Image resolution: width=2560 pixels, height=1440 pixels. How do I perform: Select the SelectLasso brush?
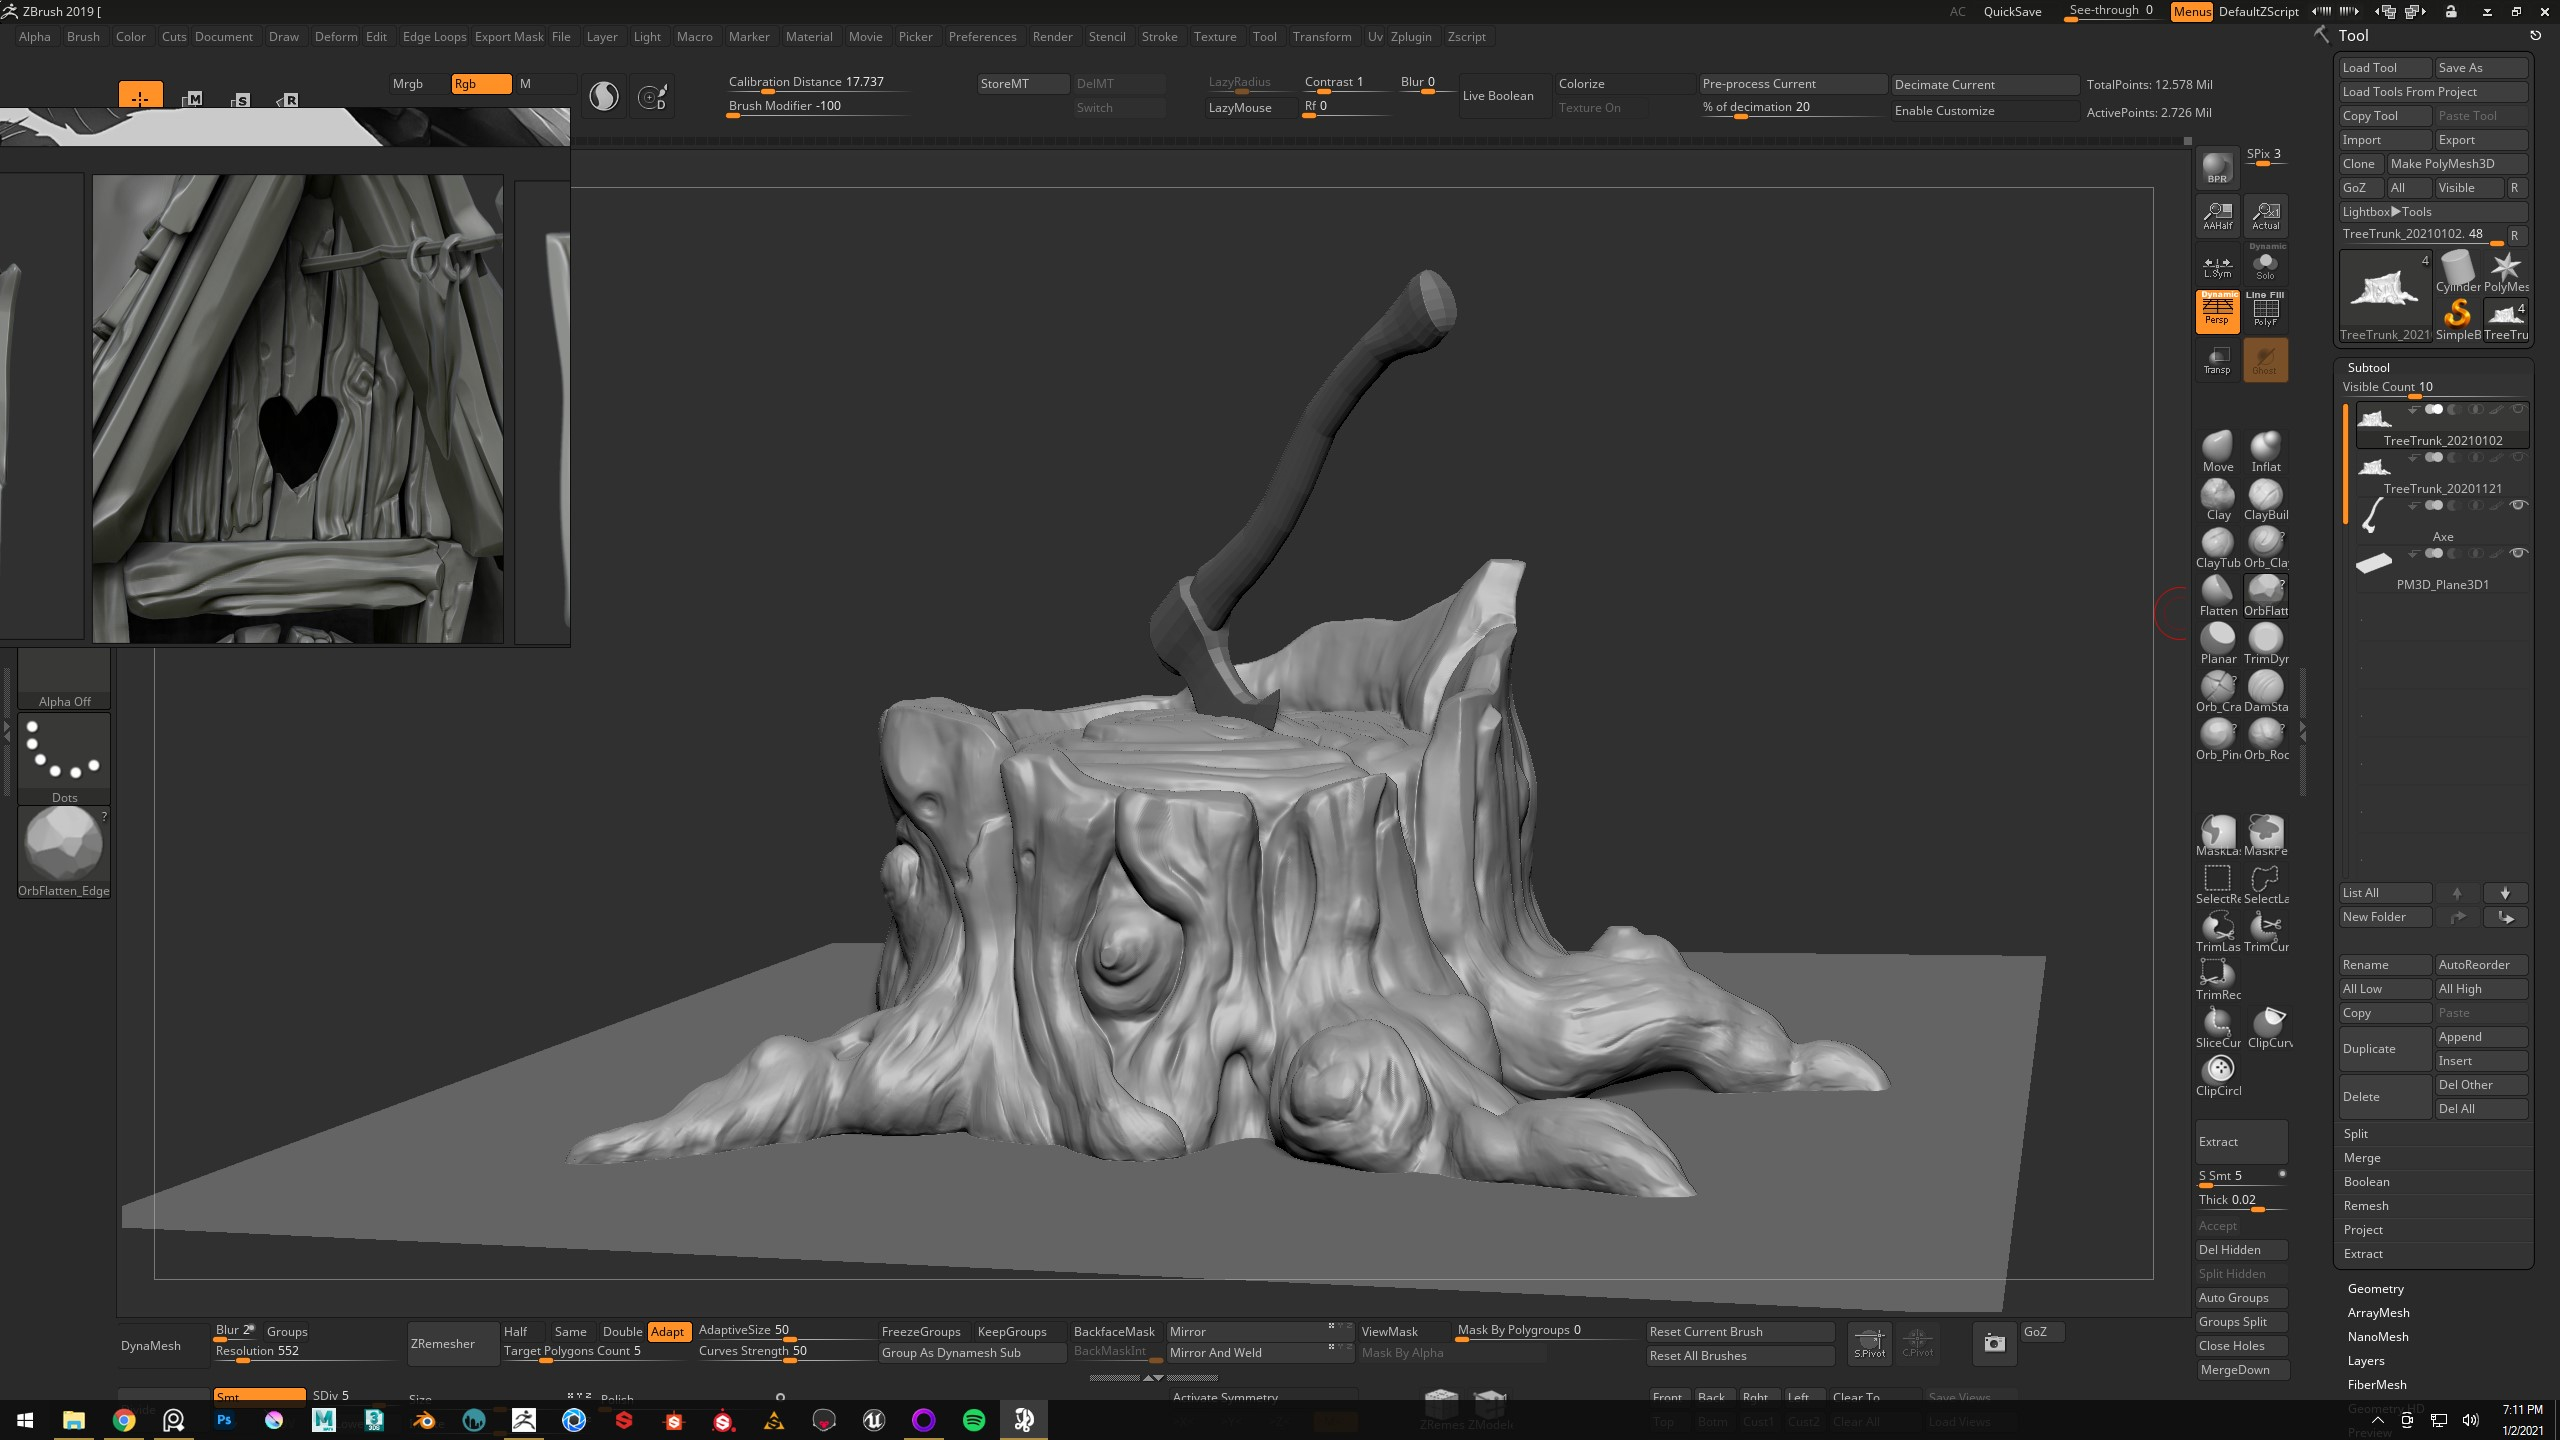point(2265,884)
